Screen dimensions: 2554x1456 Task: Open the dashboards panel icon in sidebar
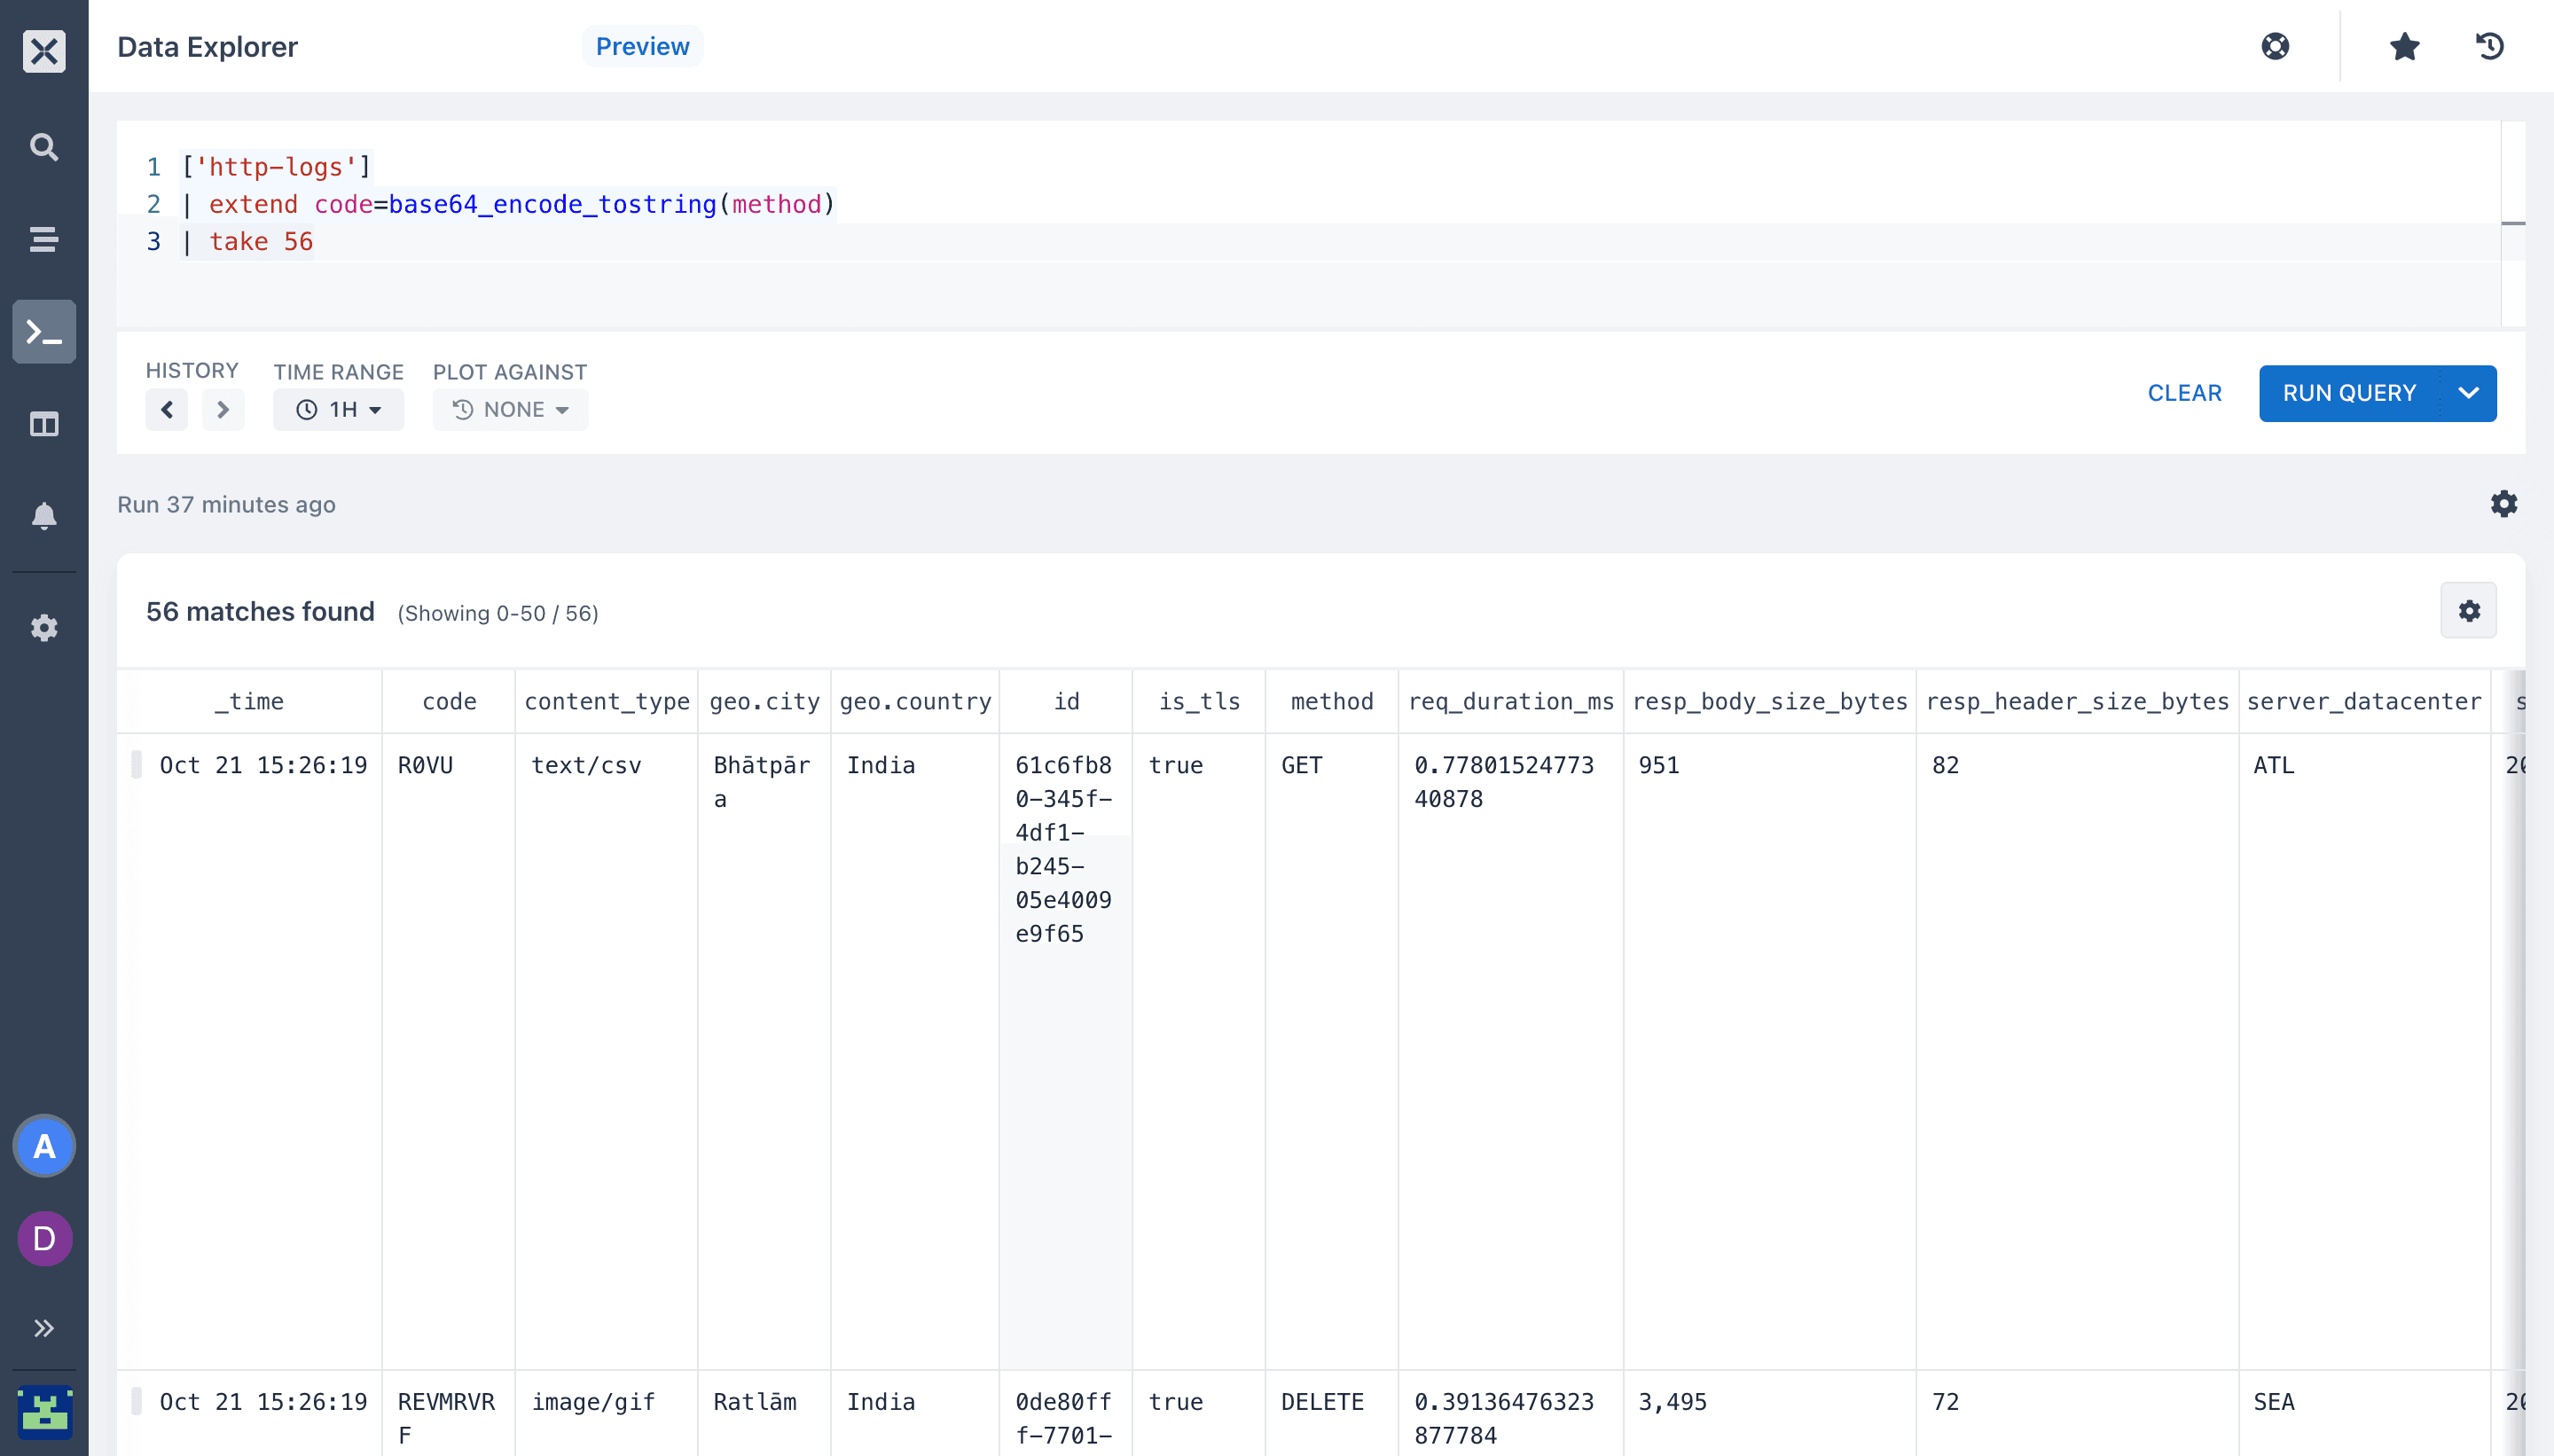44,424
